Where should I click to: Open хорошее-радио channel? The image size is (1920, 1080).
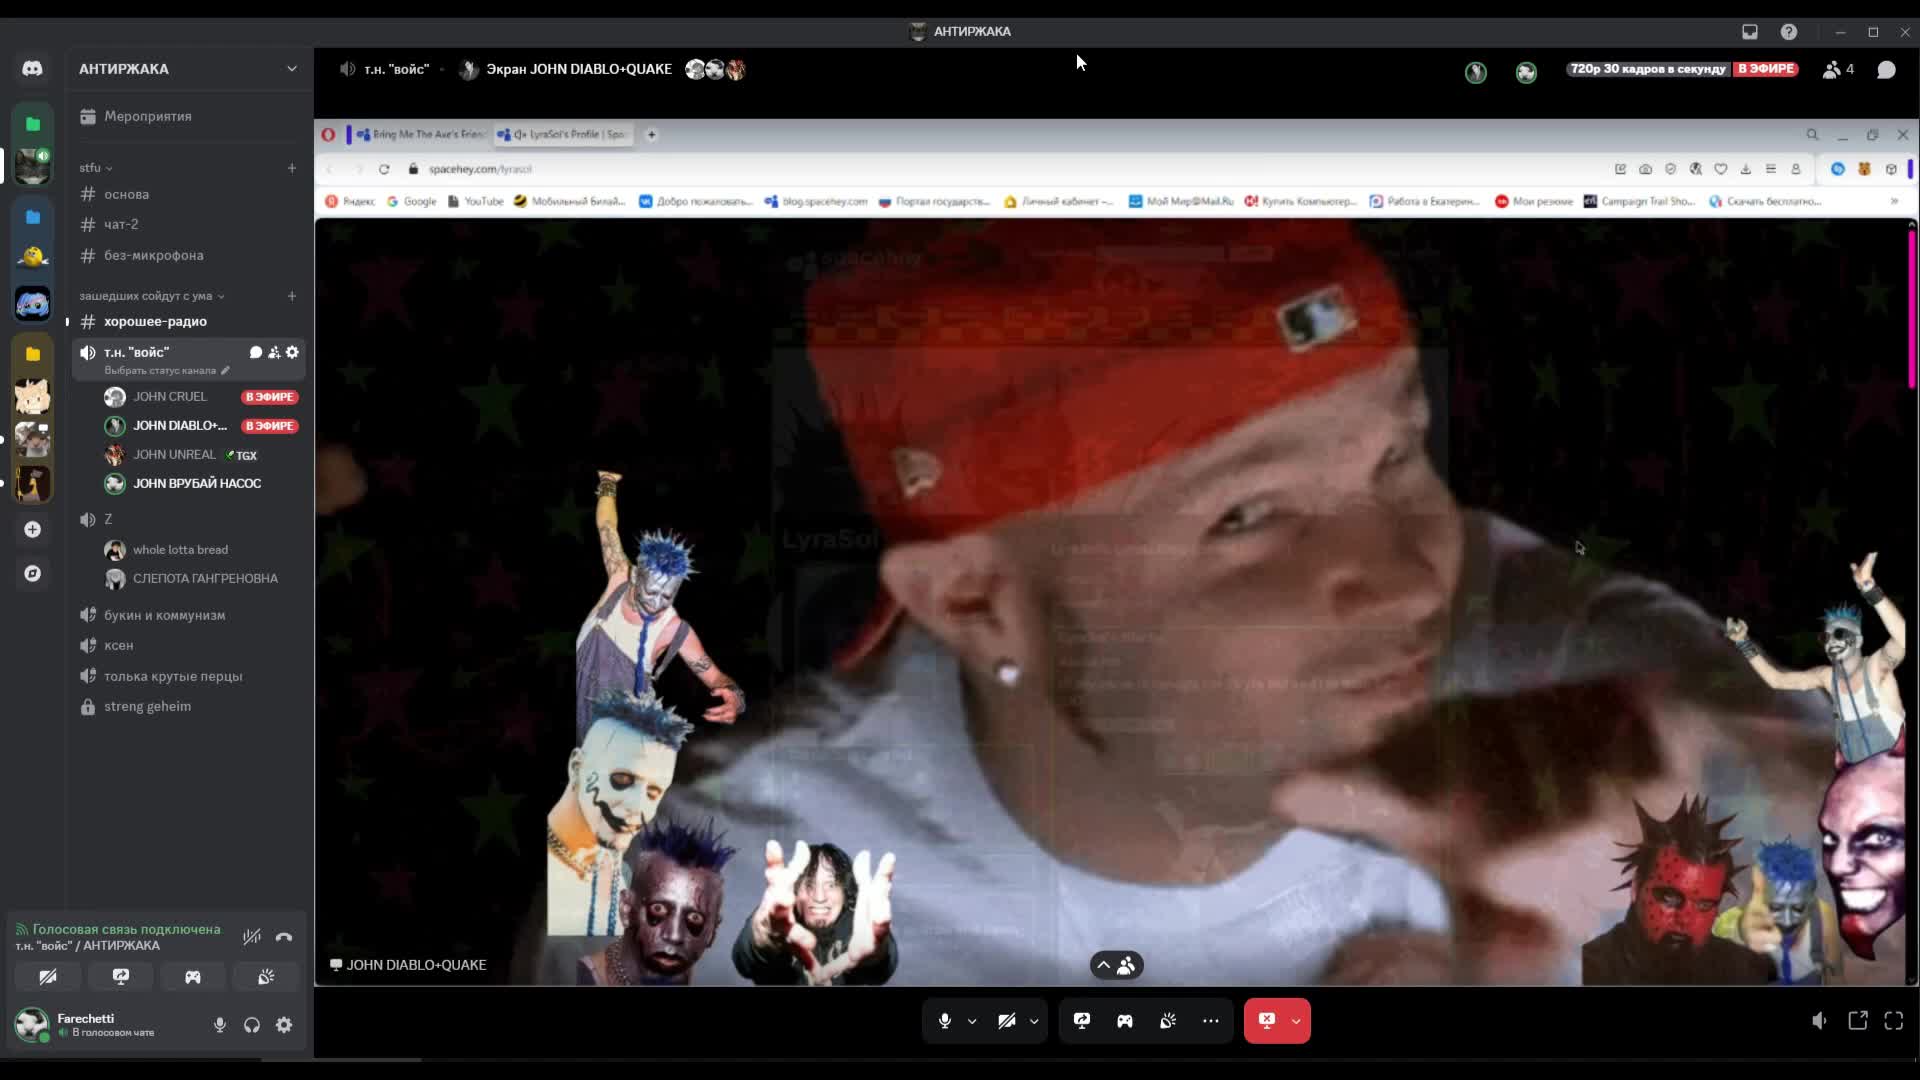tap(188, 321)
